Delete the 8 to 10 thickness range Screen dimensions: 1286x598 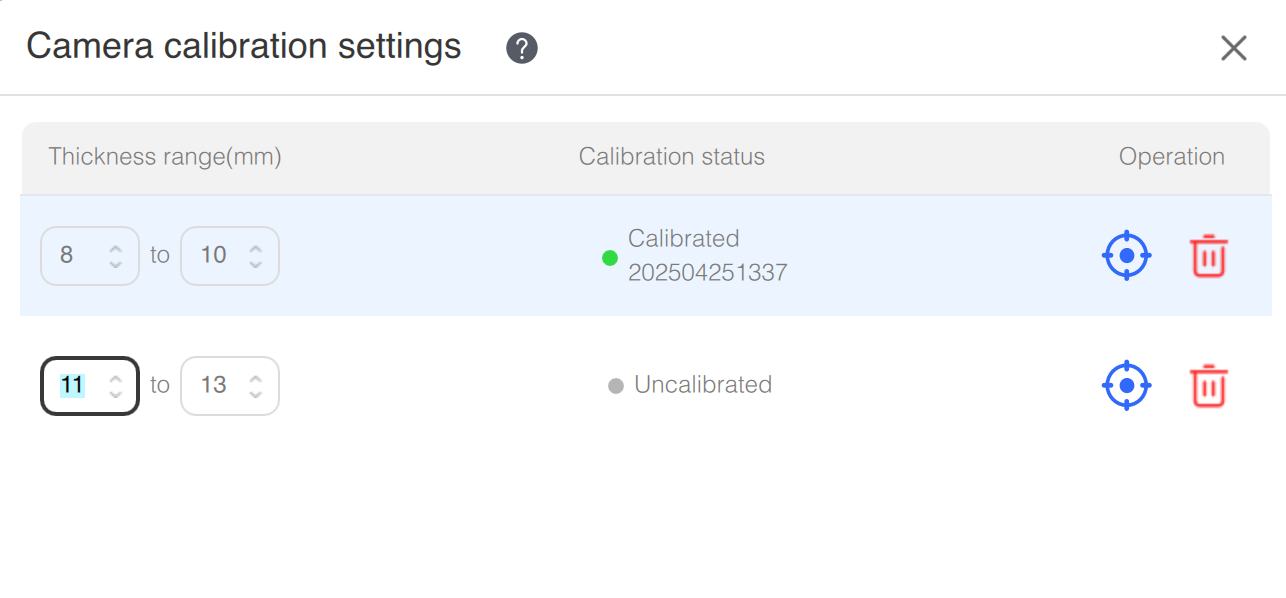[x=1209, y=256]
